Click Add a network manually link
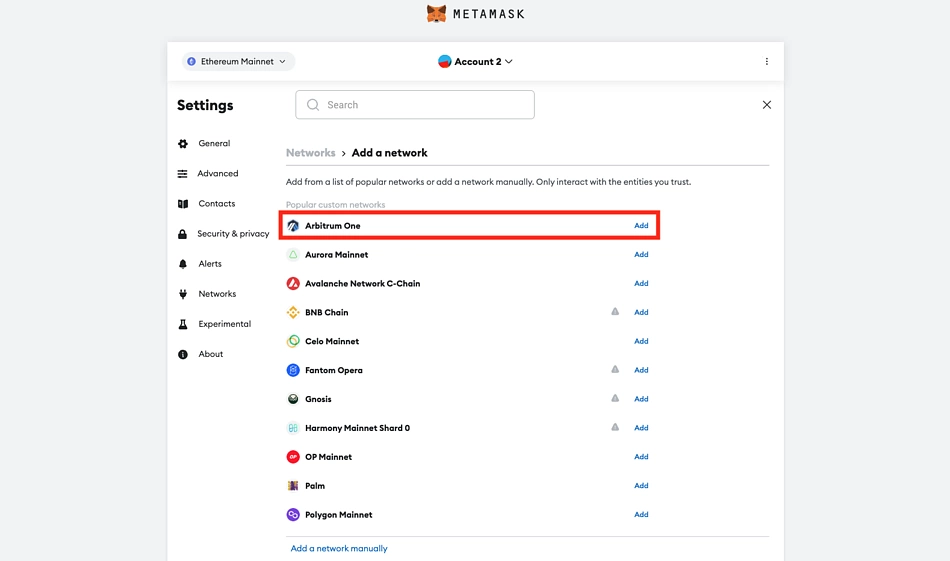This screenshot has height=561, width=950. click(339, 548)
